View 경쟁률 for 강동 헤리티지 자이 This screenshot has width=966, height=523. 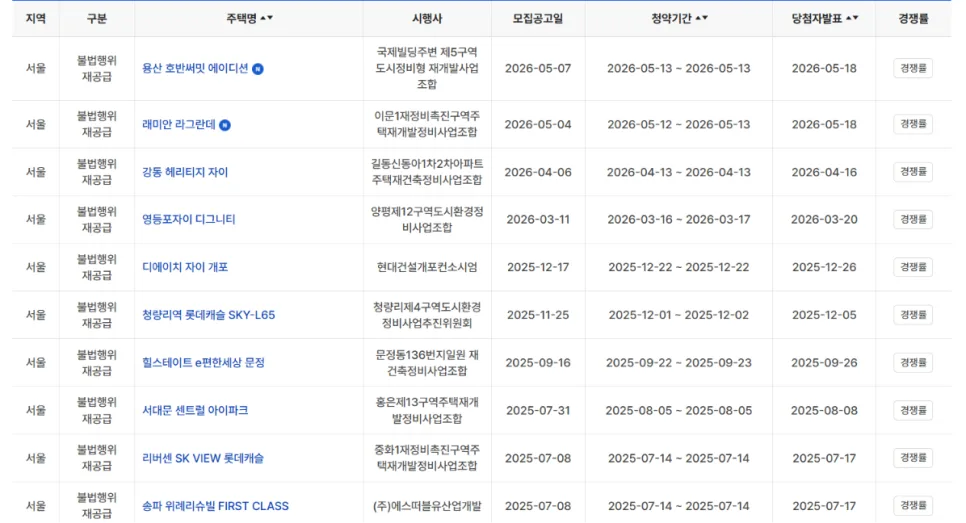tap(913, 172)
